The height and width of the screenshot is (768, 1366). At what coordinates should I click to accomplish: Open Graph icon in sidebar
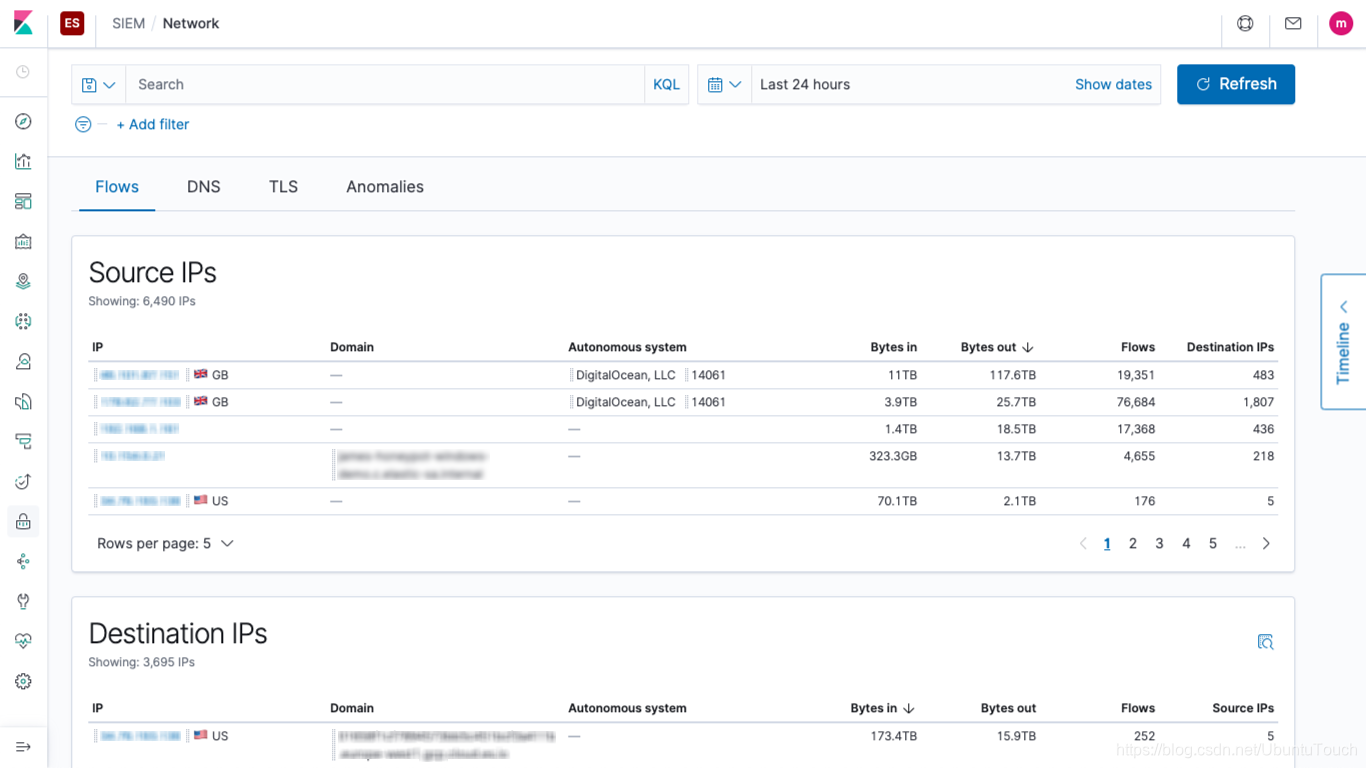23,561
